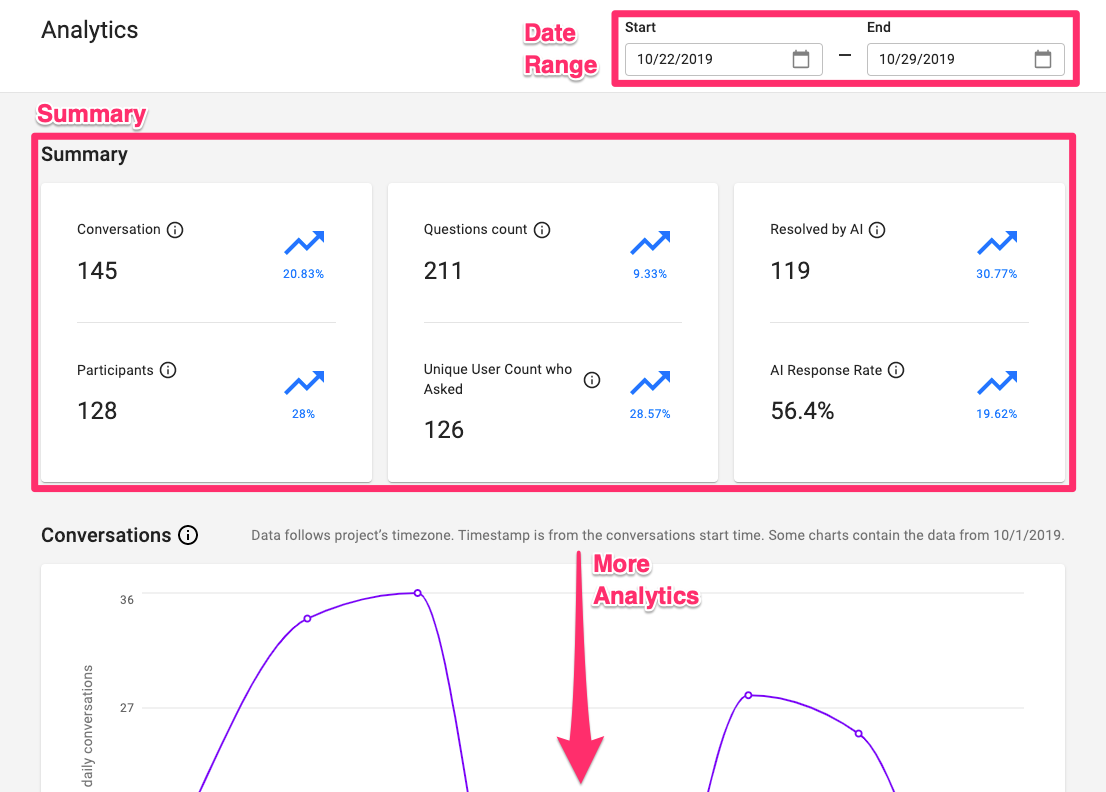The height and width of the screenshot is (792, 1106).
Task: Click the Conversation trend arrow icon
Action: click(x=304, y=243)
